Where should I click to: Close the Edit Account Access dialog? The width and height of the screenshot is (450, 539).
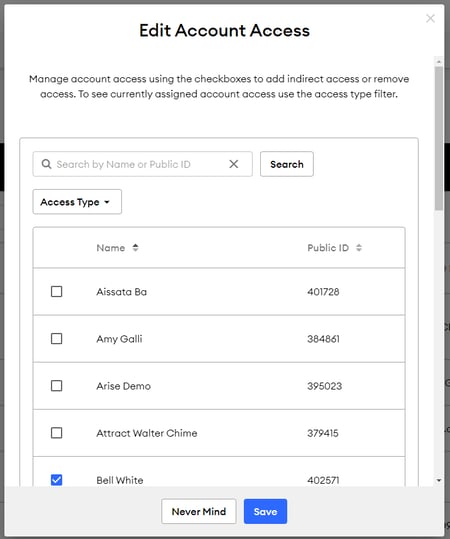pos(430,18)
